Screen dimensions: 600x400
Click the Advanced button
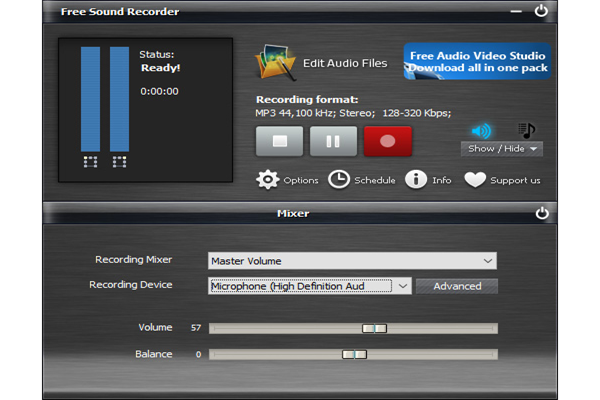coord(457,286)
